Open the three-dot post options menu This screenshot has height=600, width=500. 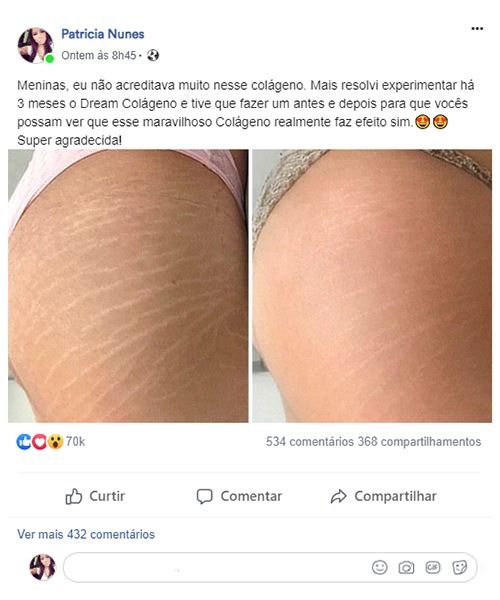(x=477, y=29)
